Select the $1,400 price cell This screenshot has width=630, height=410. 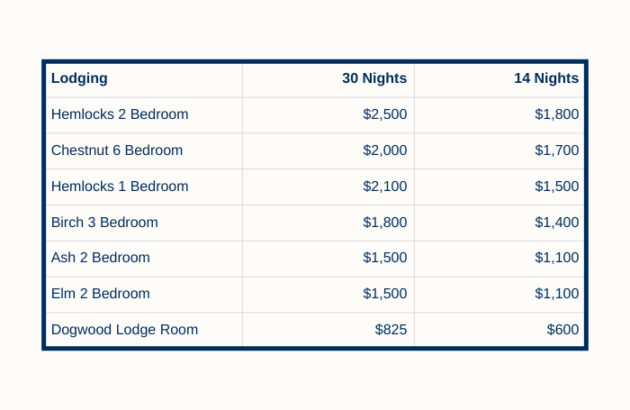pos(557,222)
